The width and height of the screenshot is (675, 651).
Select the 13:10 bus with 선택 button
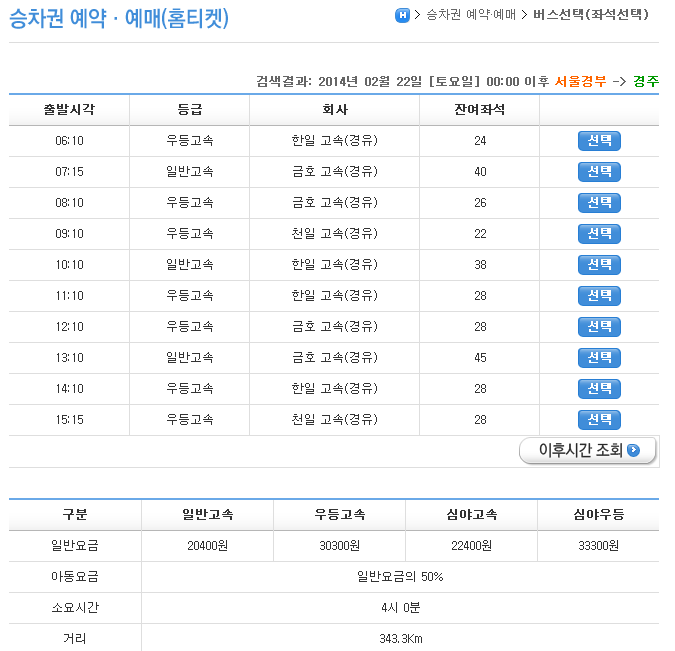coord(599,358)
